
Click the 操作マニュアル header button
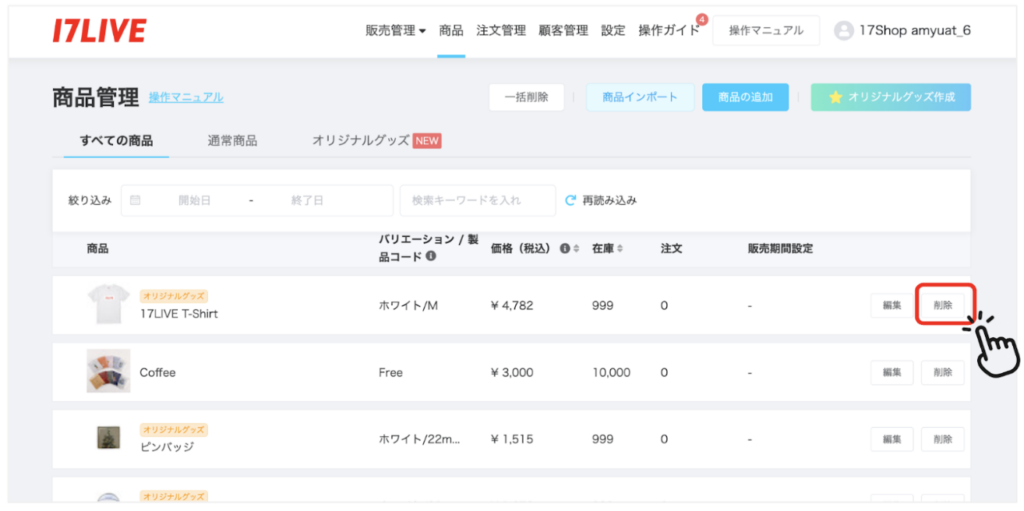(766, 31)
